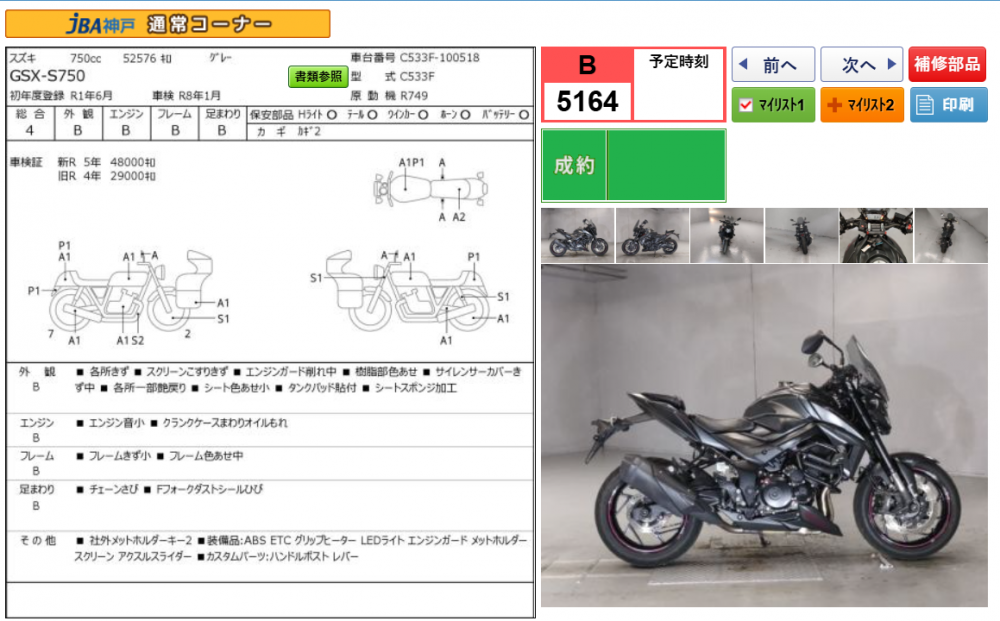
Task: Show third thumbnail, front view
Action: click(727, 236)
